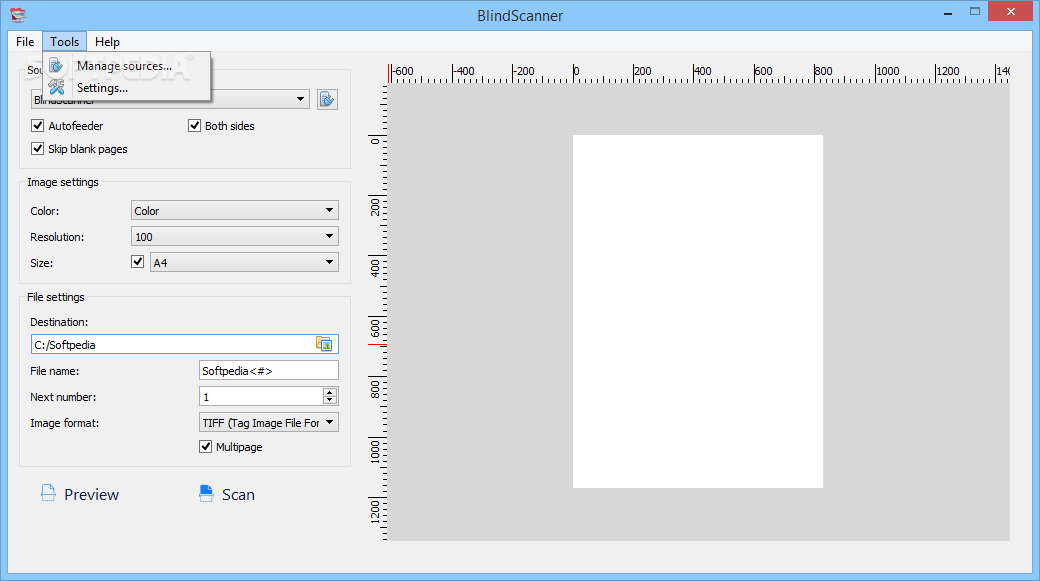
Task: Decrease Next number with down arrow
Action: click(x=330, y=401)
